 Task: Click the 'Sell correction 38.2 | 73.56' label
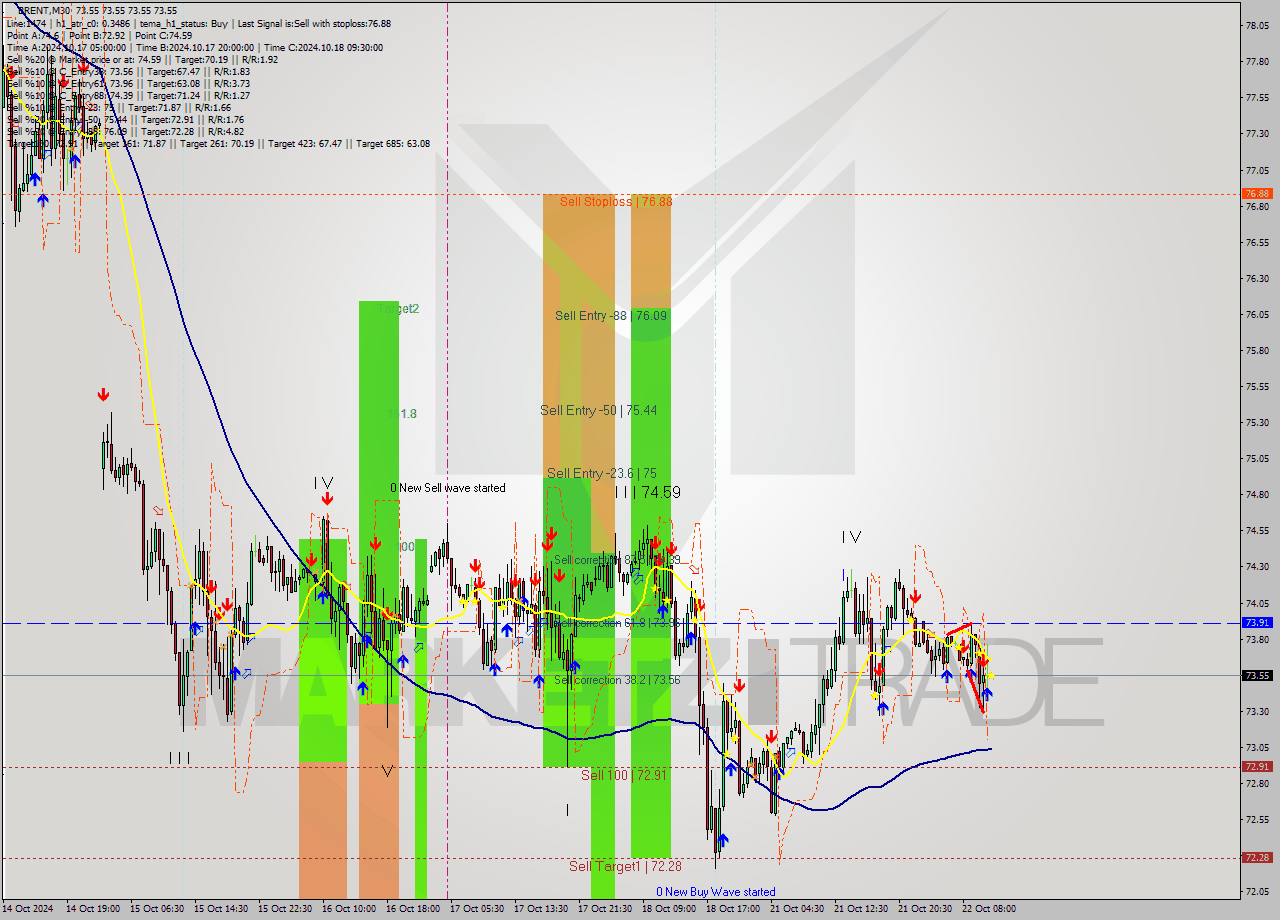(x=617, y=680)
